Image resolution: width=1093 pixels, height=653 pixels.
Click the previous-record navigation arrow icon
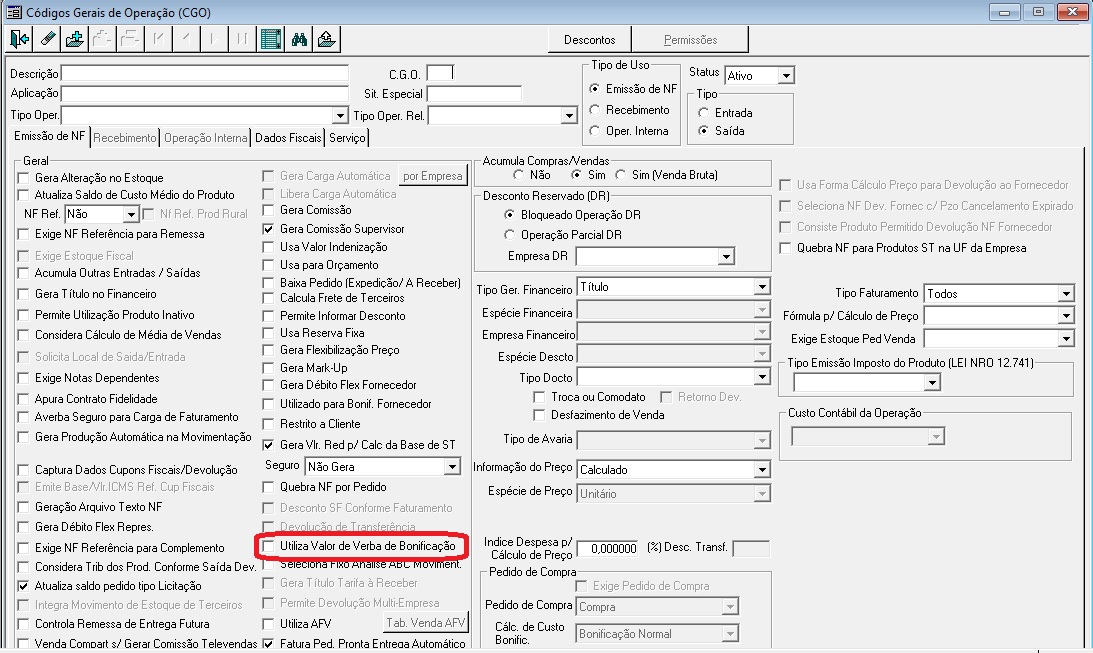186,39
